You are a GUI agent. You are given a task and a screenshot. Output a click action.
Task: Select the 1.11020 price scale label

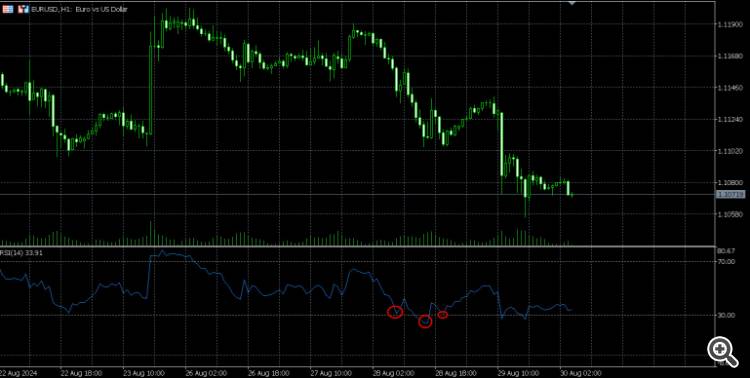click(x=730, y=151)
